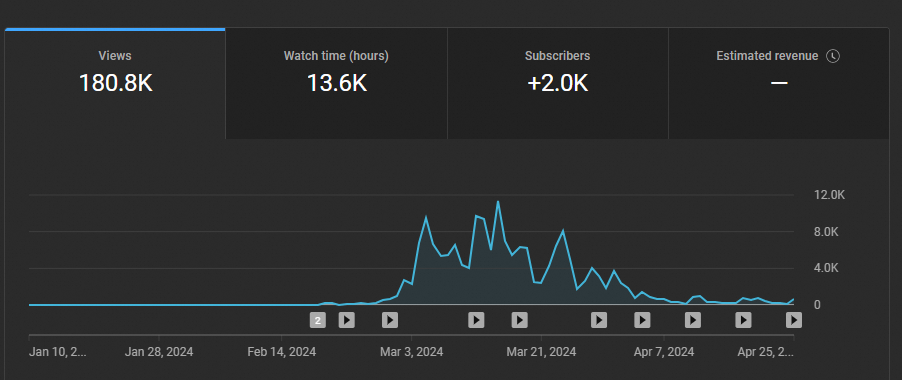Click the highest peak of the views line chart
902x380 pixels.
coord(498,201)
